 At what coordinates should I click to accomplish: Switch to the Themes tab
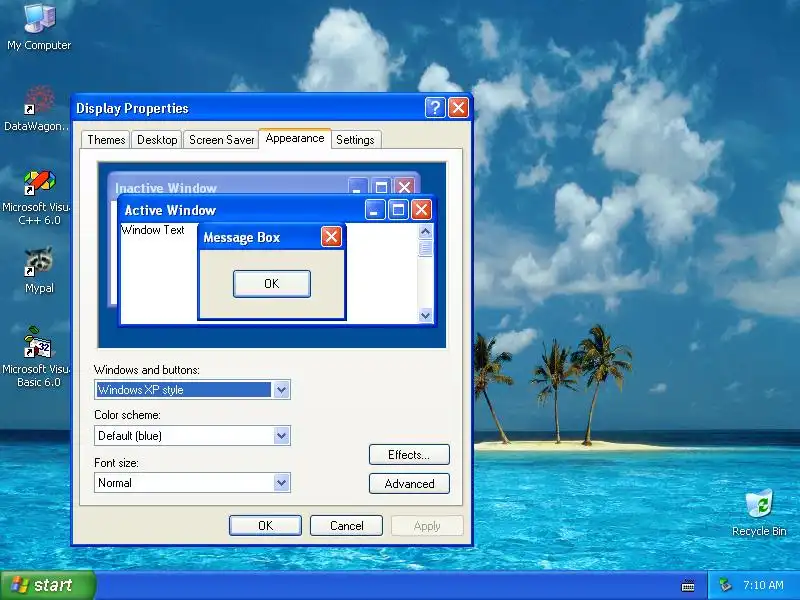106,140
